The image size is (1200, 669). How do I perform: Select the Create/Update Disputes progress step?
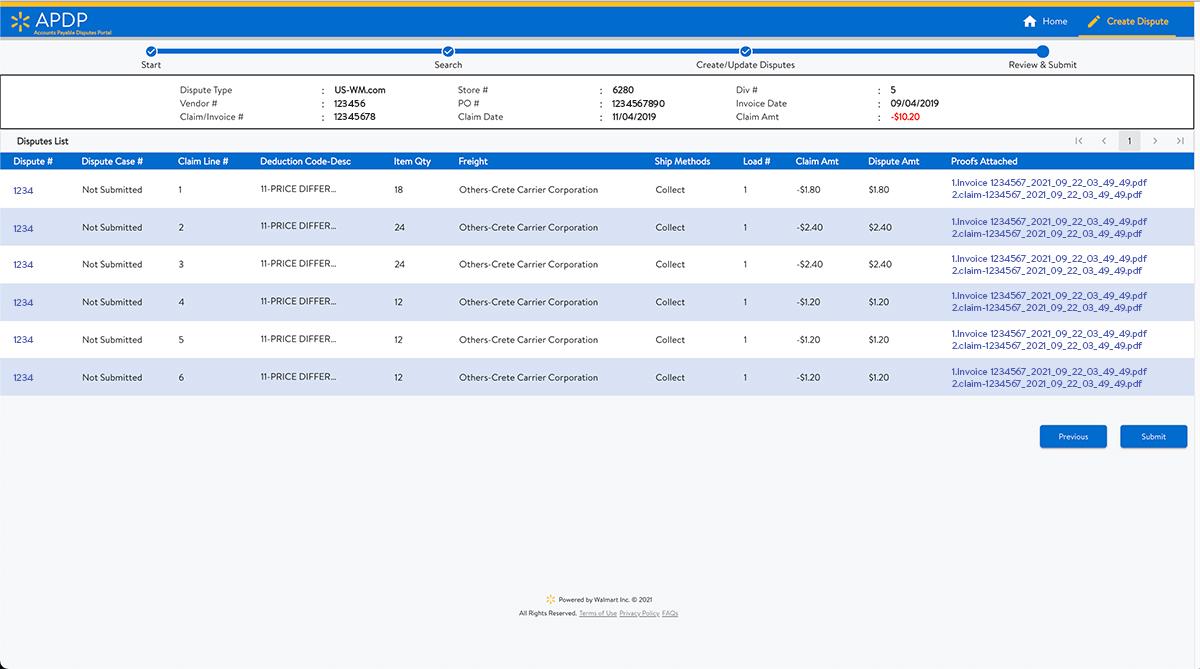(x=745, y=50)
